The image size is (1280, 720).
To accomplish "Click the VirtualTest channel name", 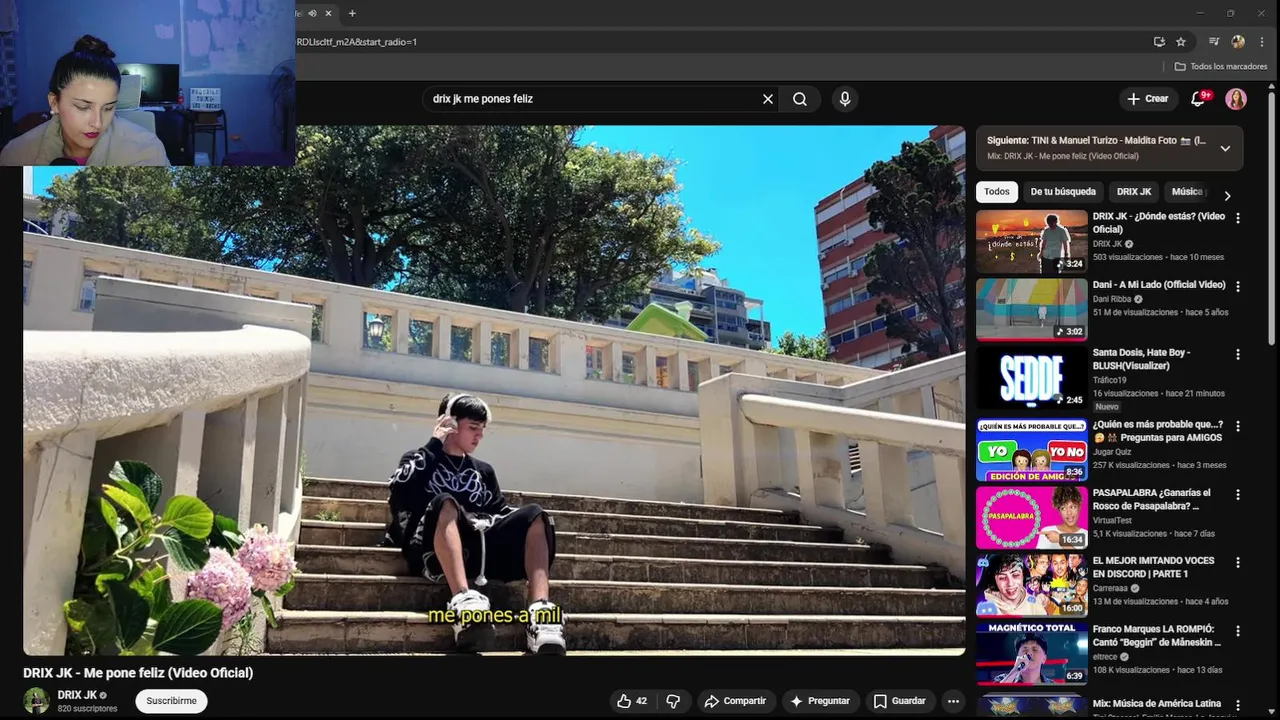I will [x=1111, y=520].
